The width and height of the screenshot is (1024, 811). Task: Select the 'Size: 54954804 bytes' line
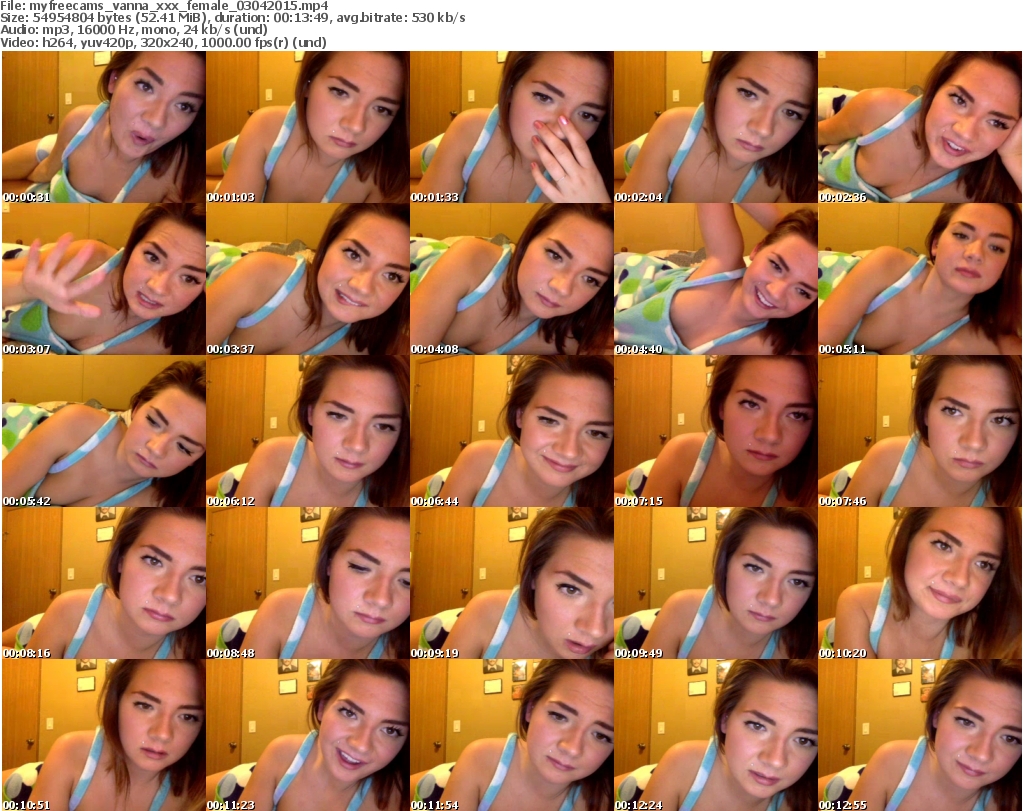232,18
